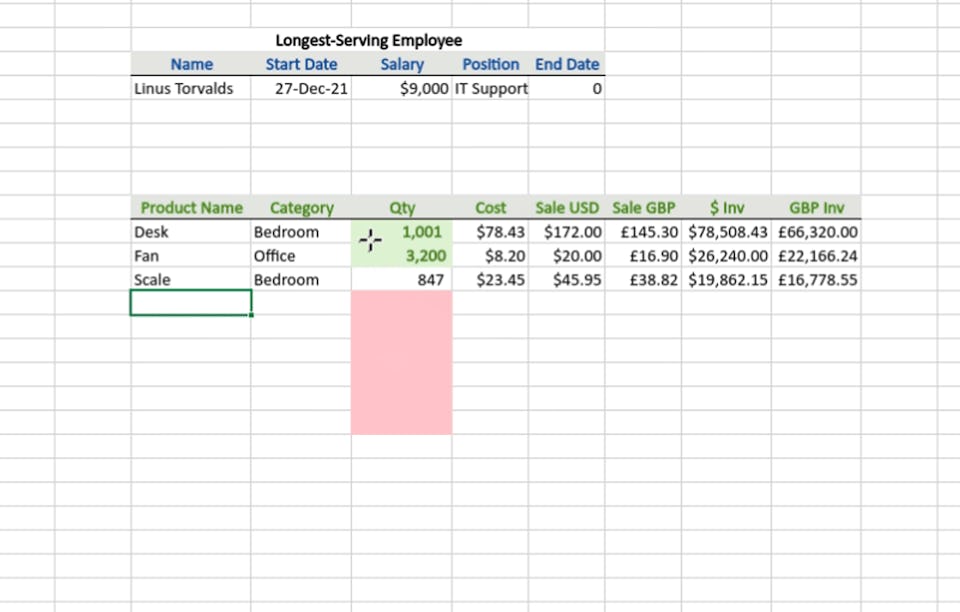Select the inventory cell '$26,240.00'

[727, 256]
